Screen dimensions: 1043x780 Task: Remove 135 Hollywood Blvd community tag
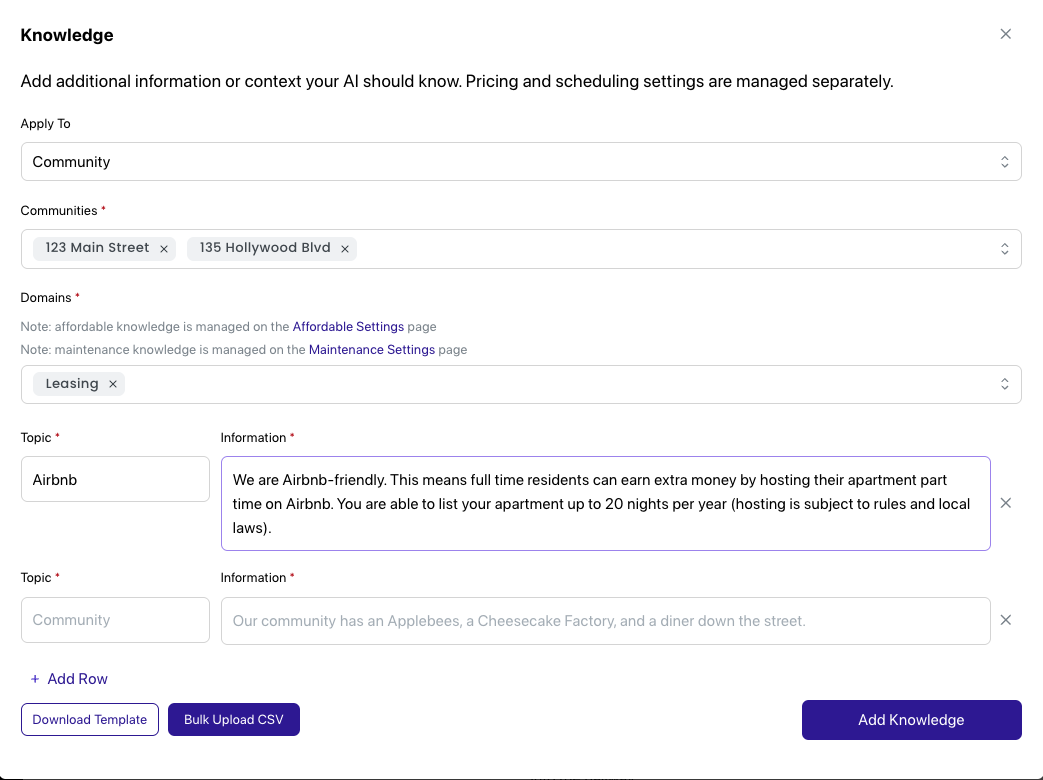click(x=345, y=249)
